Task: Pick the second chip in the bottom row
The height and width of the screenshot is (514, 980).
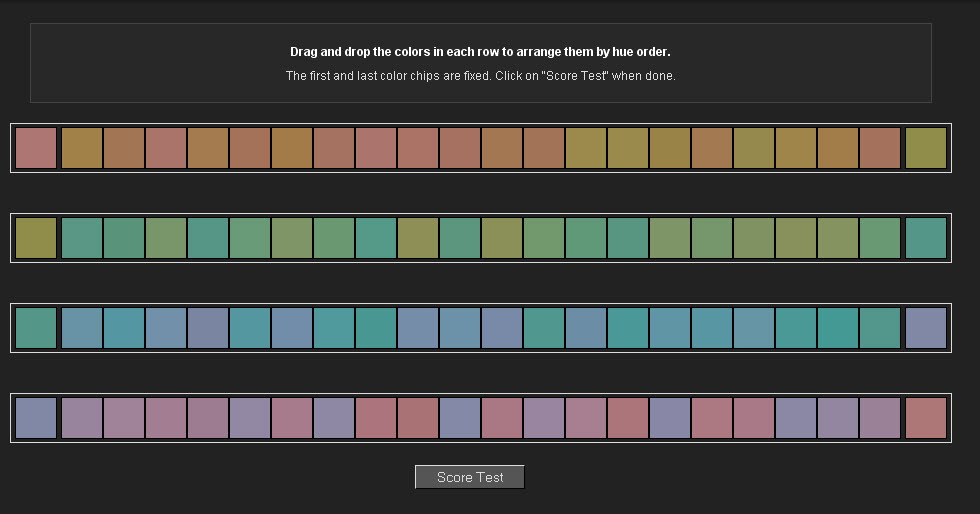Action: click(82, 418)
